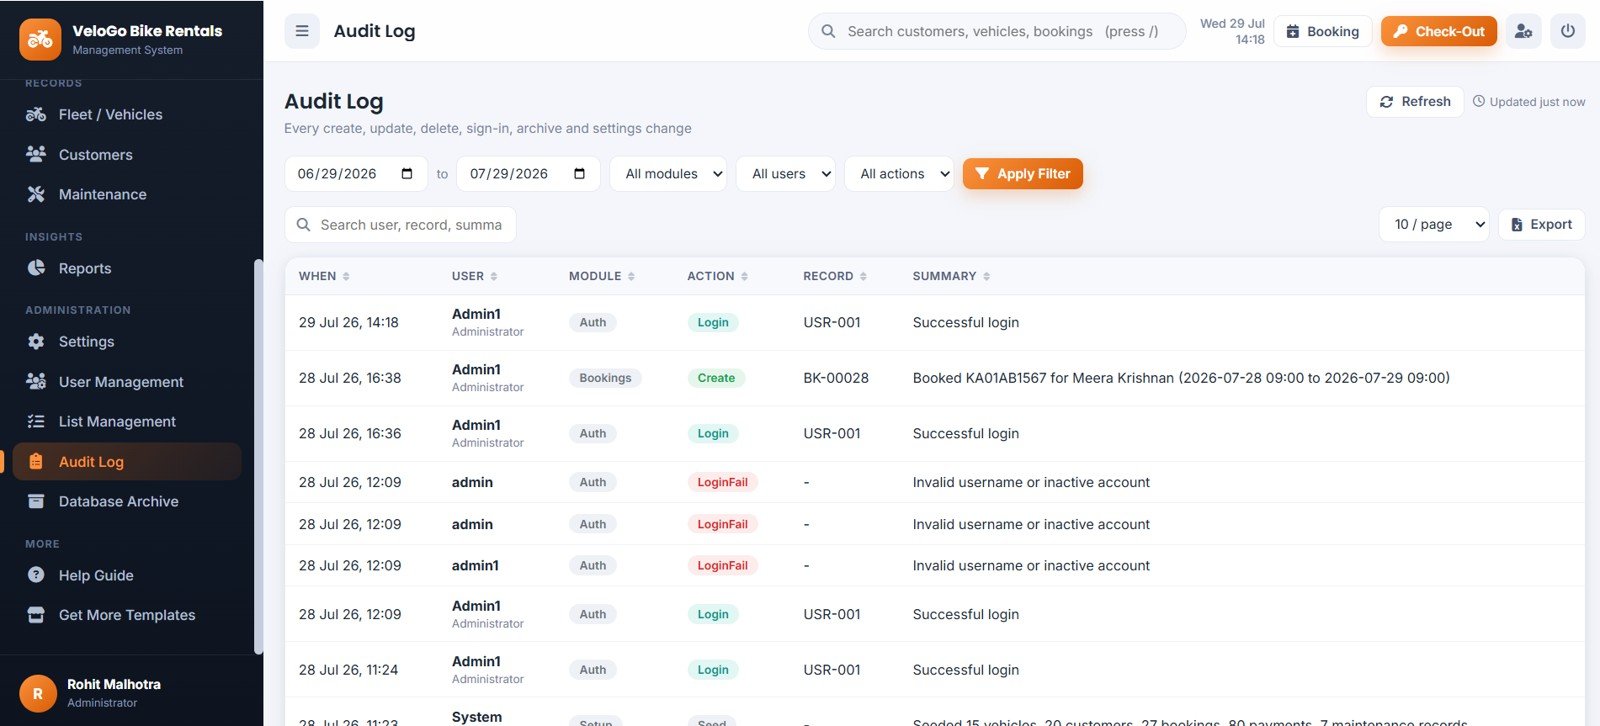Go to Maintenance page

click(x=127, y=194)
